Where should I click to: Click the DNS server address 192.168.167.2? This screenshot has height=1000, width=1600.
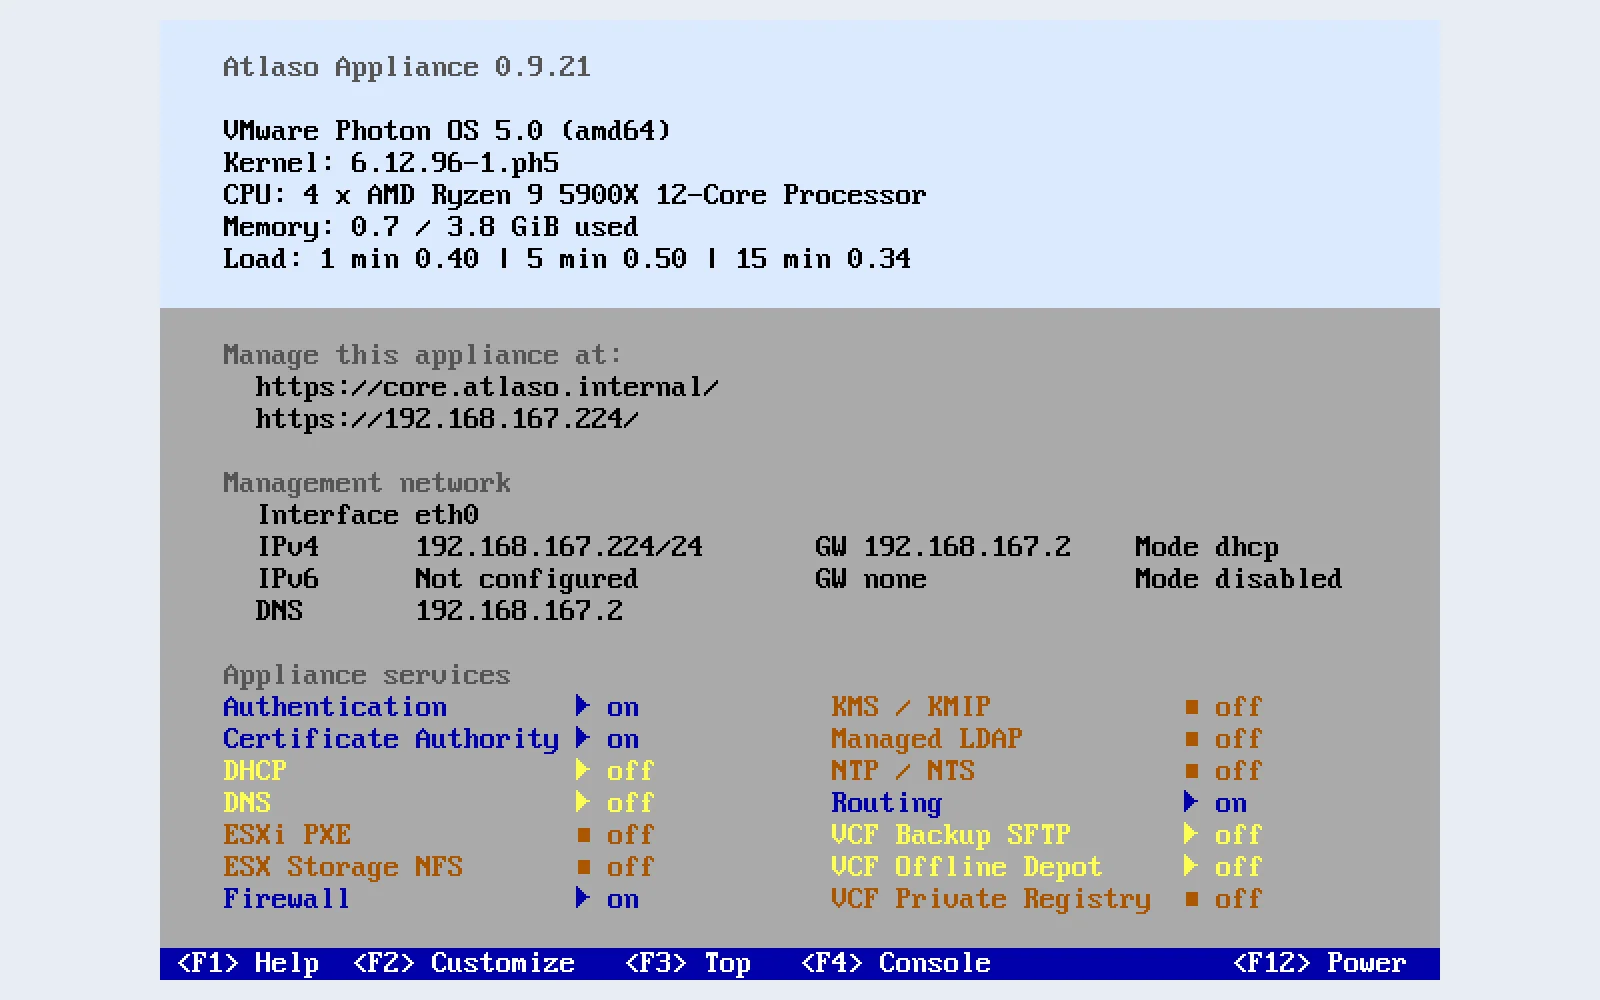(x=519, y=610)
